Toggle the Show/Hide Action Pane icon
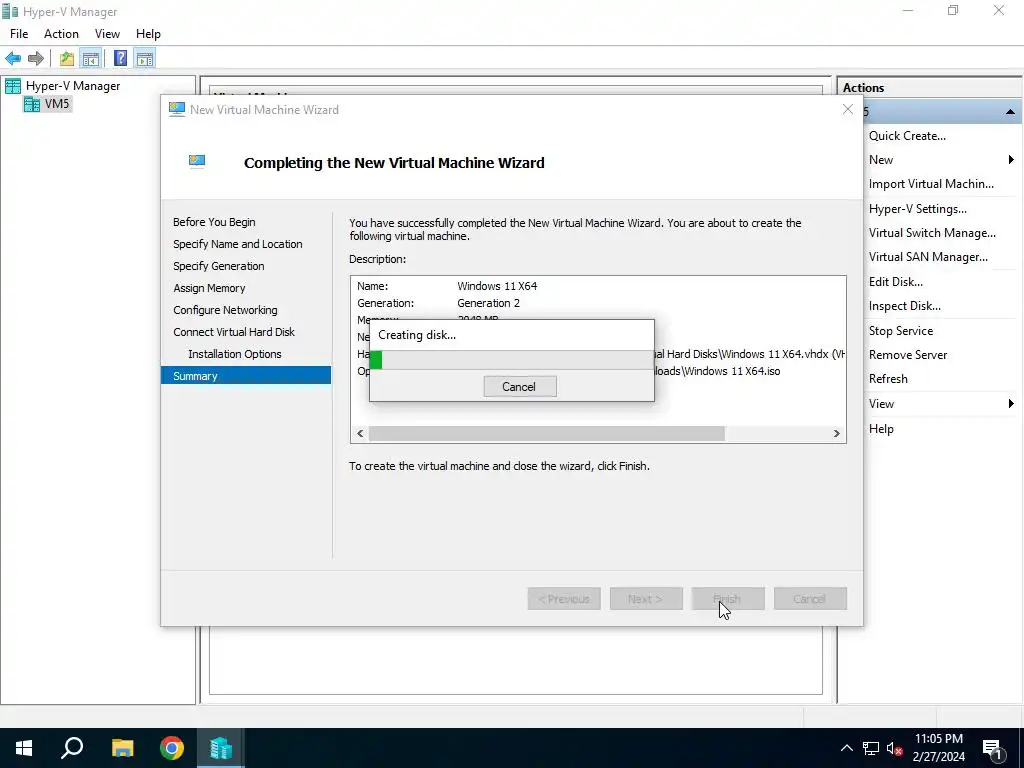 pyautogui.click(x=145, y=59)
